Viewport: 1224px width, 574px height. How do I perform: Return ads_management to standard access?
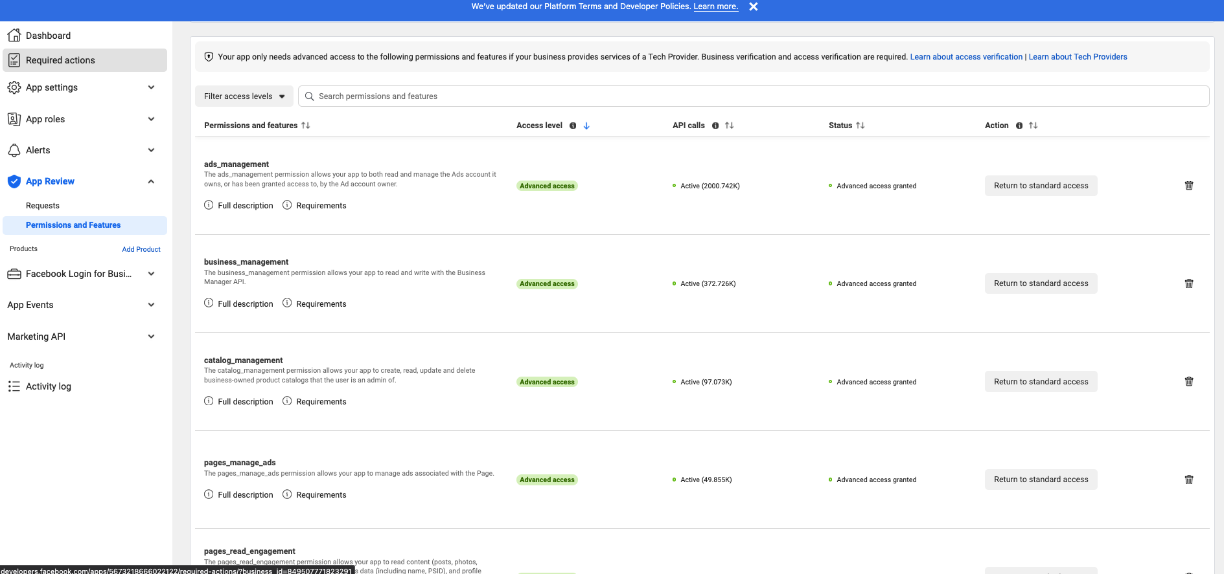point(1041,186)
